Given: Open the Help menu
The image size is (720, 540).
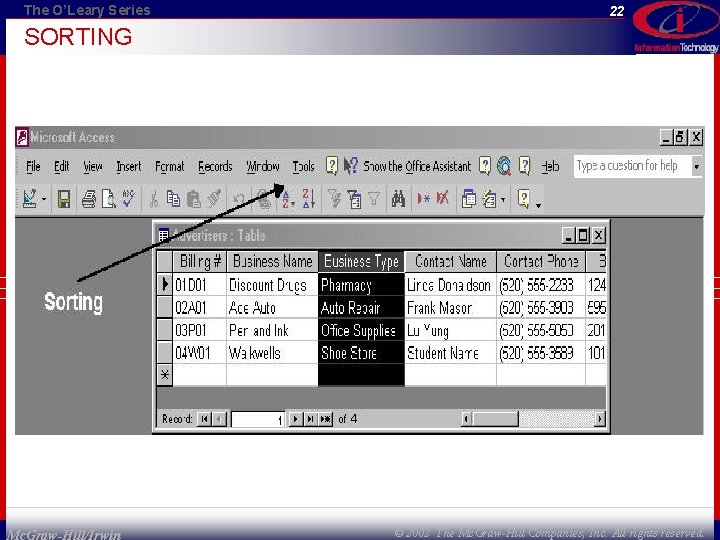Looking at the screenshot, I should tap(550, 166).
